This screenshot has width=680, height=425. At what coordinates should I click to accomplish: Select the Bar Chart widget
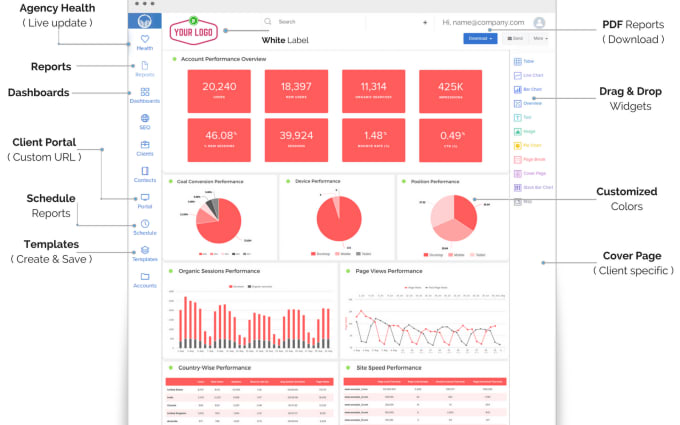pyautogui.click(x=528, y=89)
